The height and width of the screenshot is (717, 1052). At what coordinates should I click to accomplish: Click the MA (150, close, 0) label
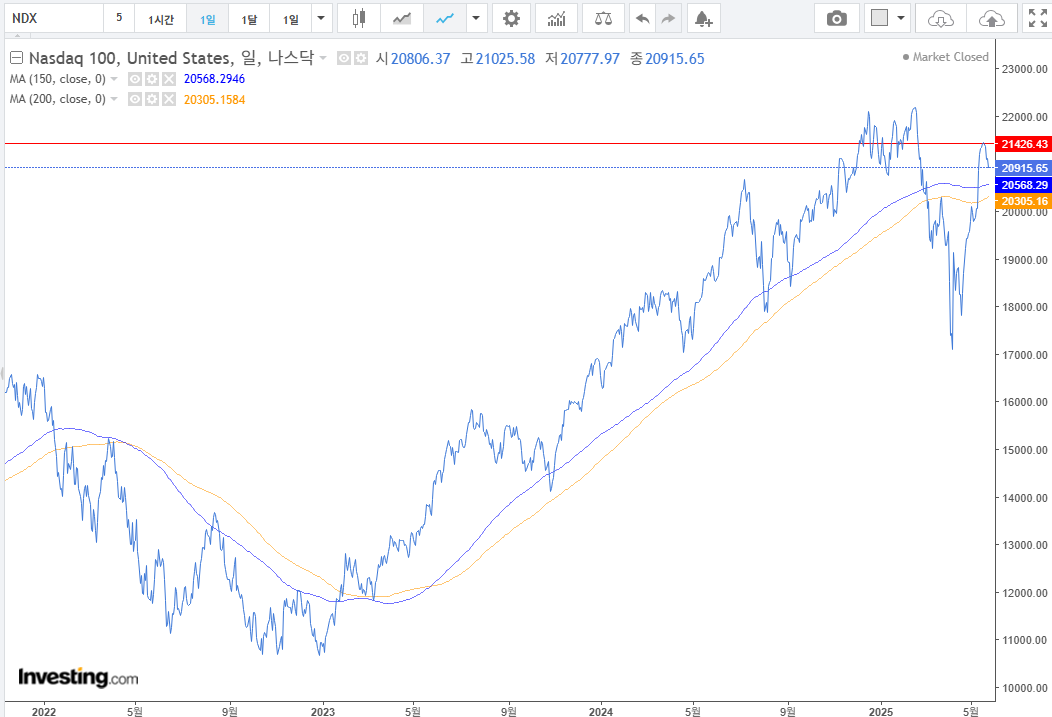[x=58, y=79]
